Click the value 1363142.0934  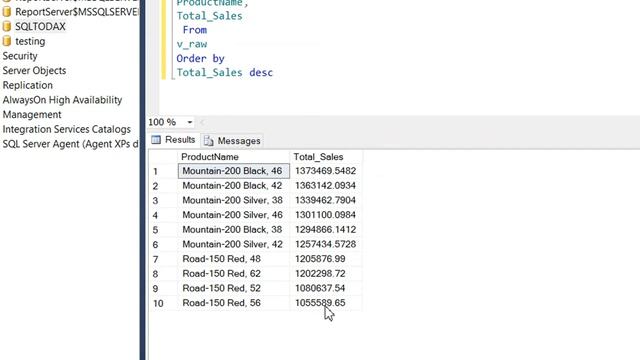(x=325, y=186)
